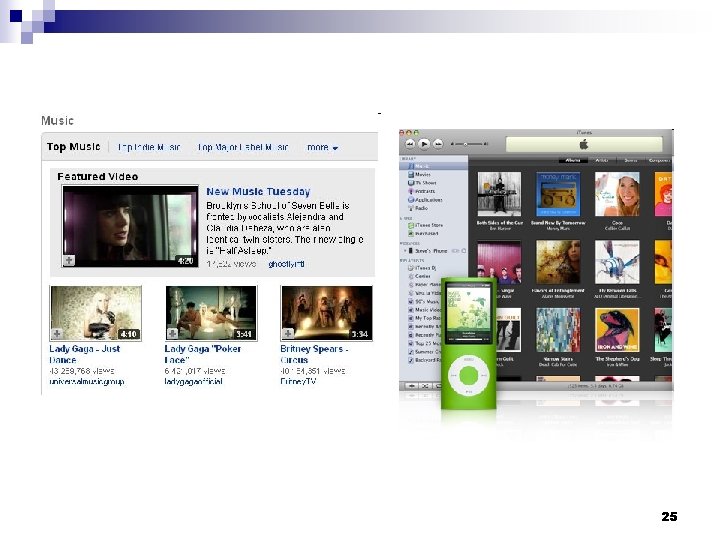The height and width of the screenshot is (540, 720).
Task: Open the 'more' dropdown in the music tabs
Action: (x=322, y=147)
